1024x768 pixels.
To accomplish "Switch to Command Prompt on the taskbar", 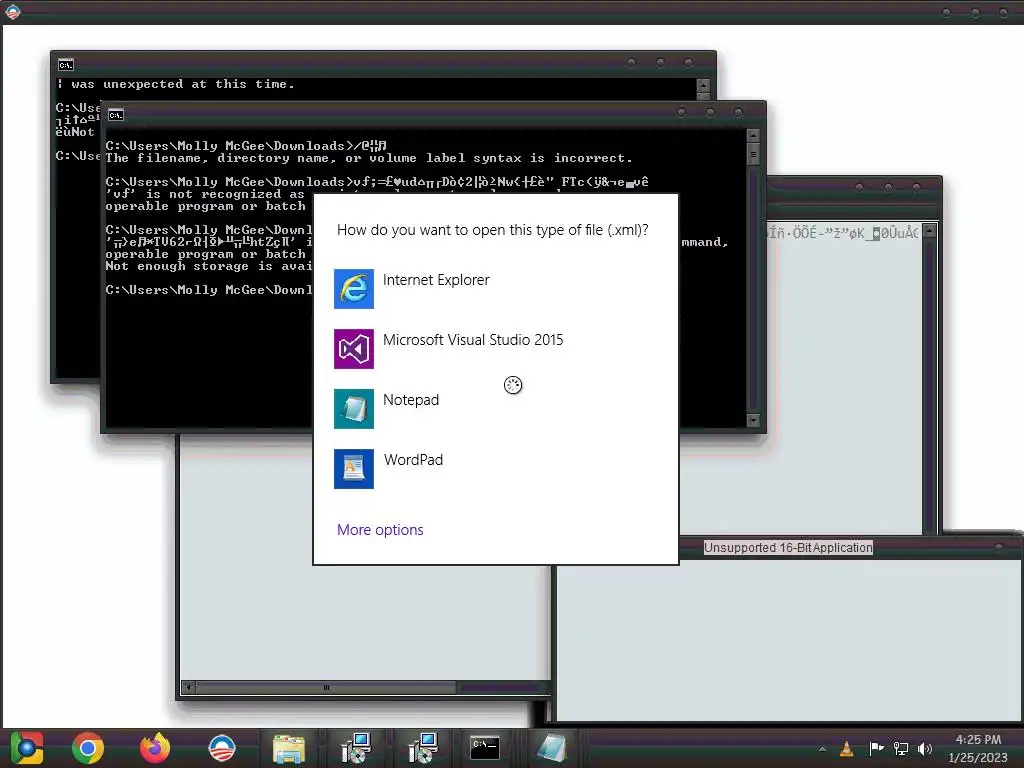I will 485,748.
